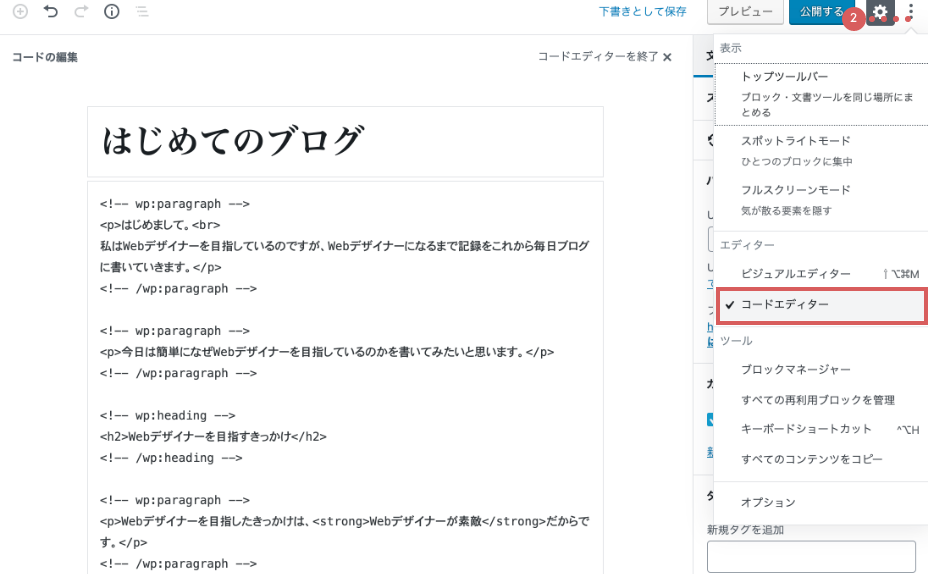Click the three-dot more options icon
The image size is (928, 574).
point(911,13)
